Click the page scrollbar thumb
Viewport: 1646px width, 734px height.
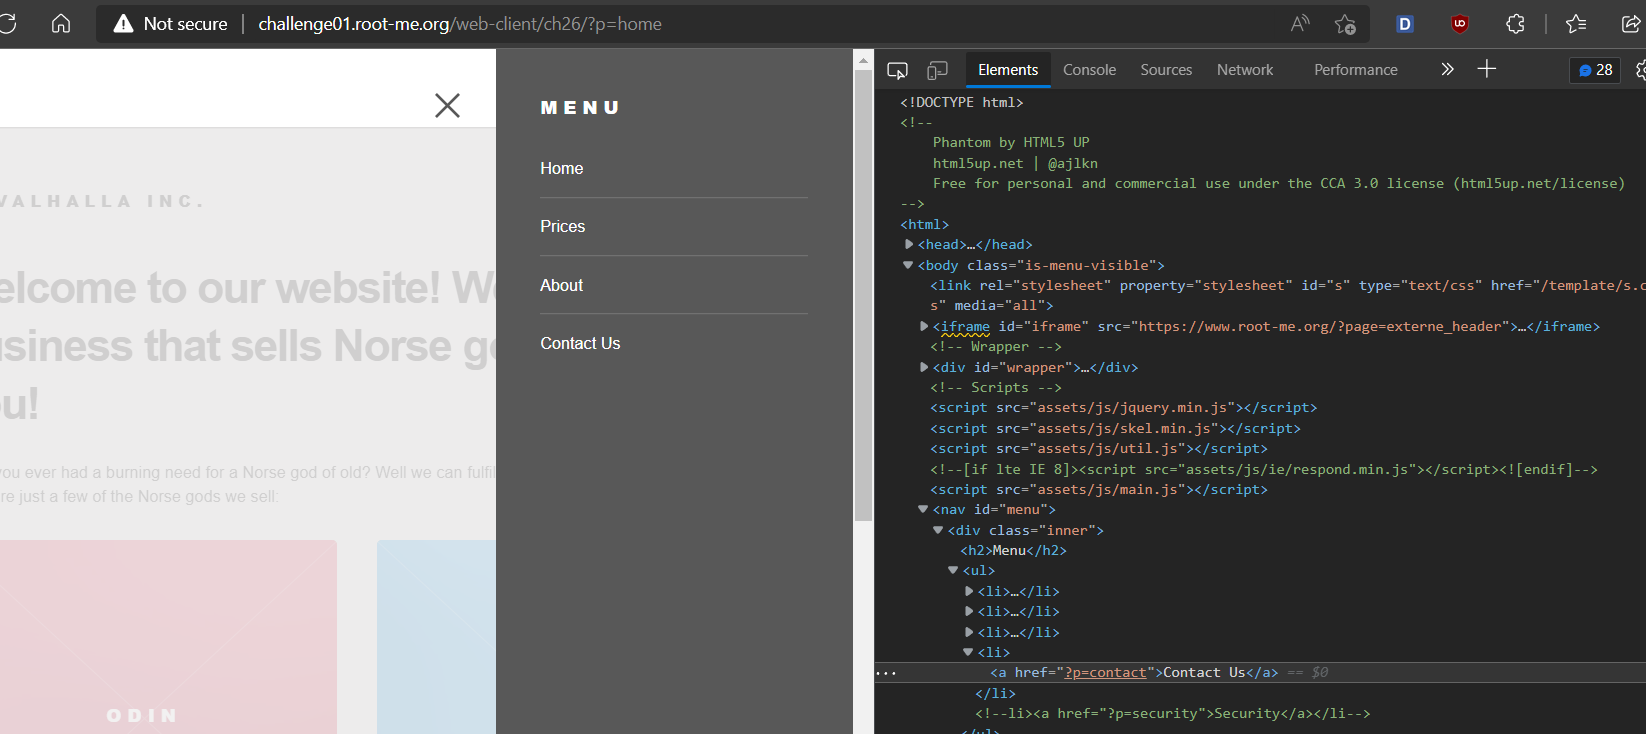tap(863, 295)
